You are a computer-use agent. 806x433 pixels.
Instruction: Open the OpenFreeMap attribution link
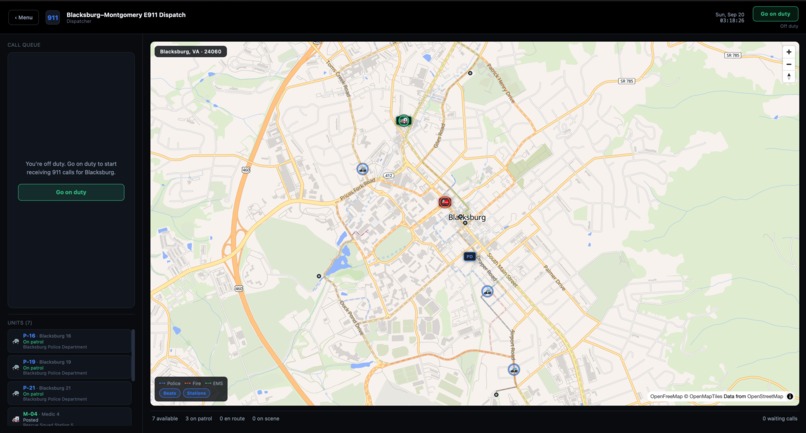[666, 396]
